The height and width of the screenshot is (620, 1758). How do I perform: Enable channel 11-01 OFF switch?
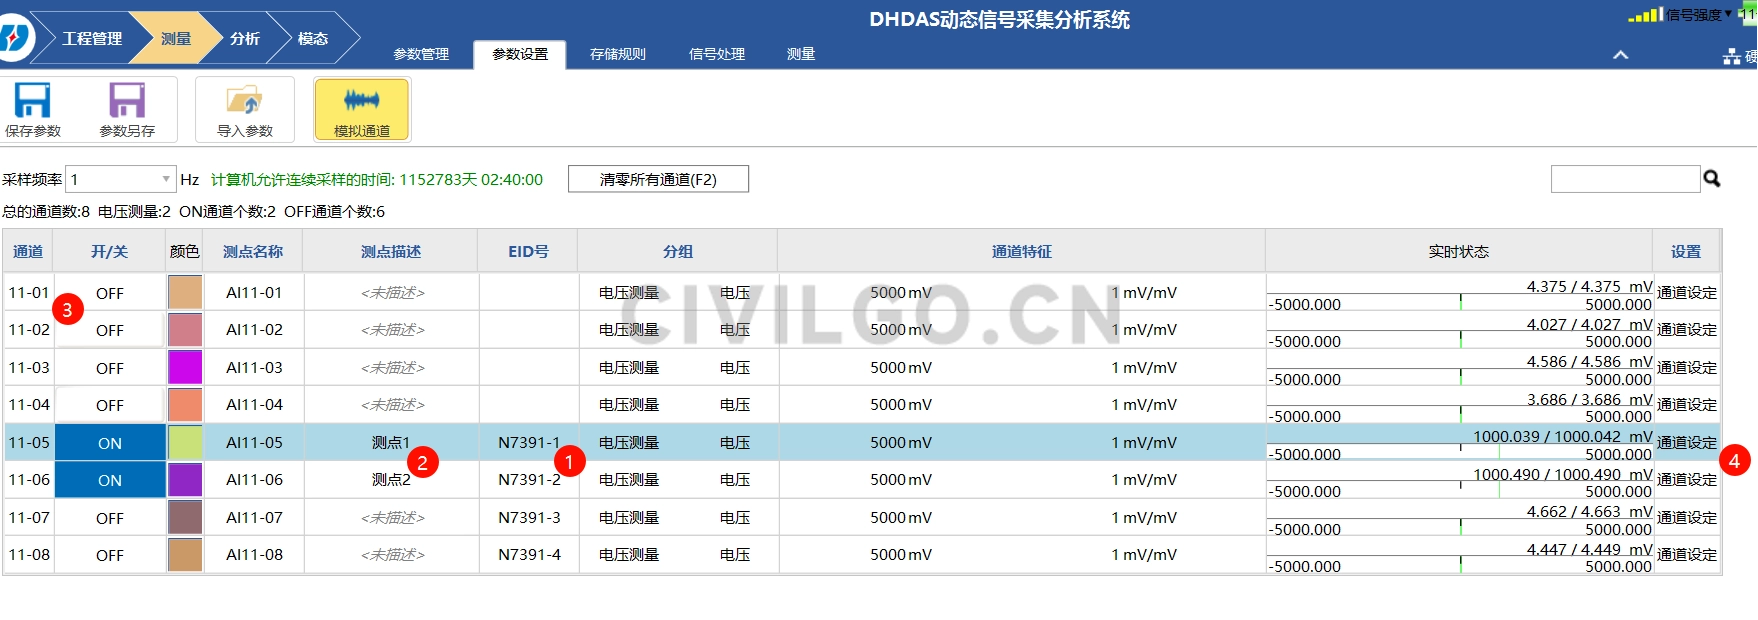click(110, 293)
